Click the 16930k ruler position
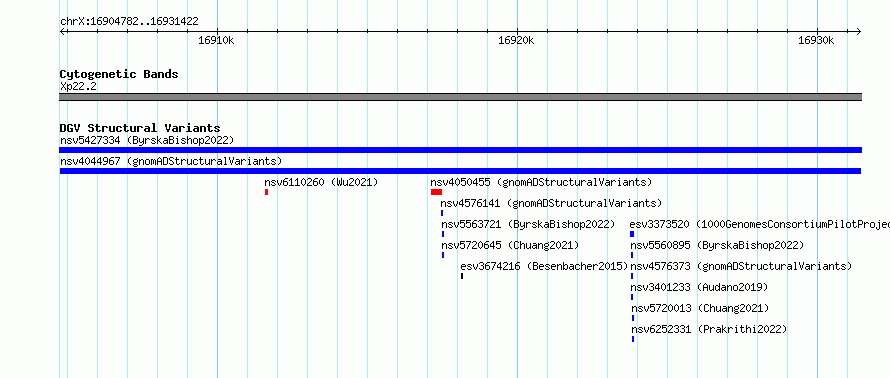Image resolution: width=890 pixels, height=378 pixels. (x=816, y=40)
